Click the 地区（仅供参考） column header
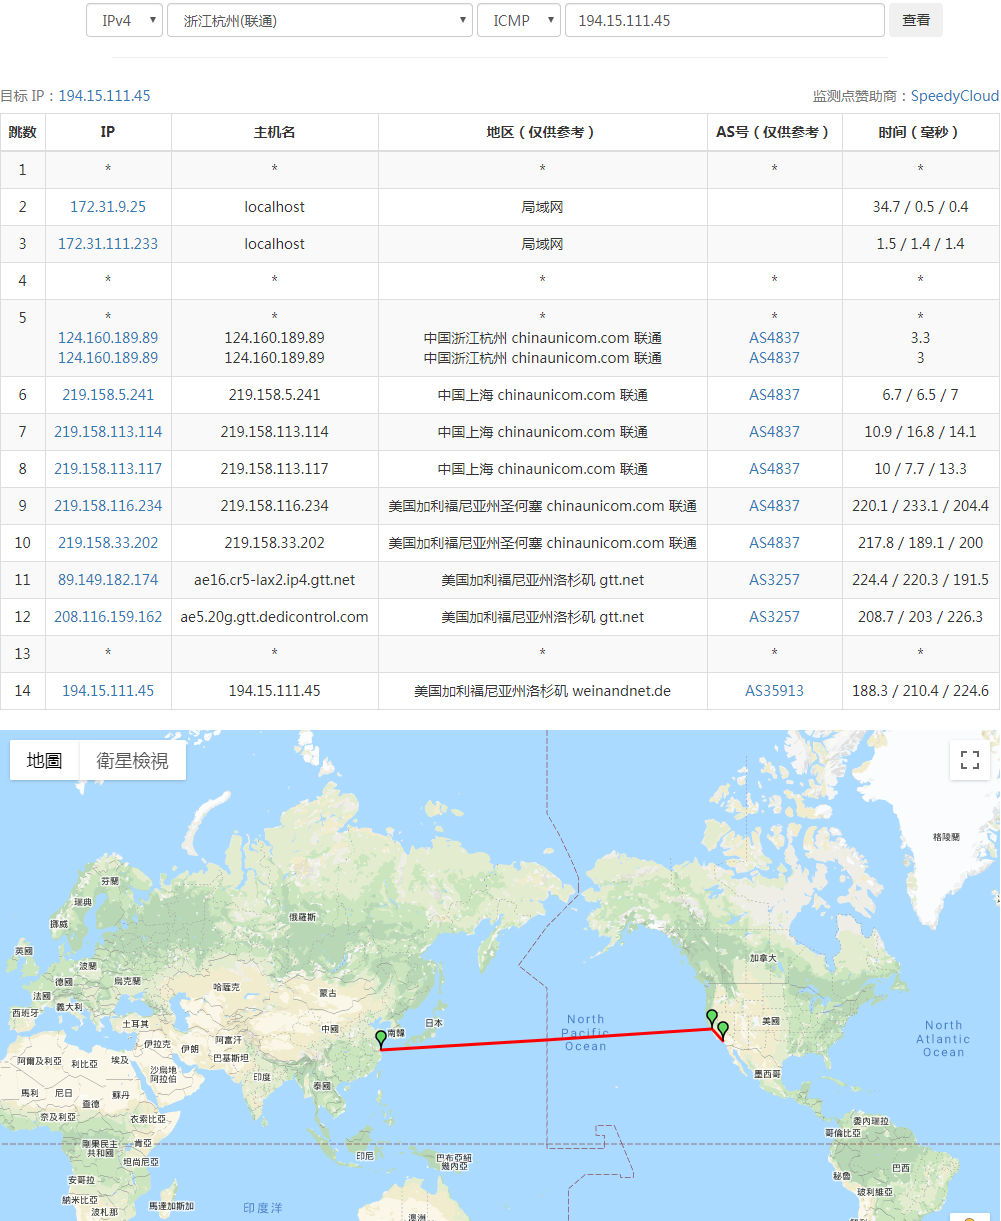1001x1221 pixels. [543, 132]
